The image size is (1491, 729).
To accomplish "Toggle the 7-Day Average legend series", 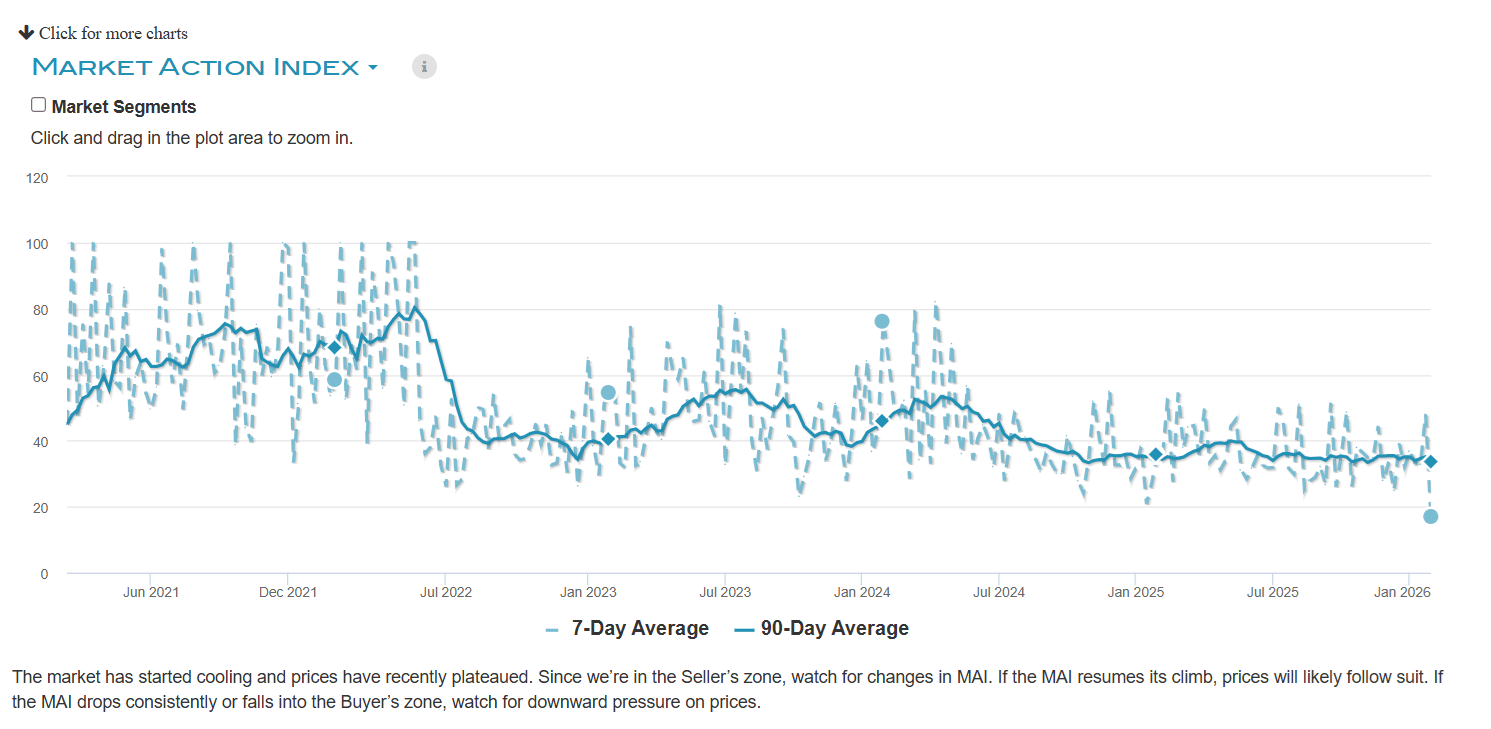I will [x=628, y=629].
